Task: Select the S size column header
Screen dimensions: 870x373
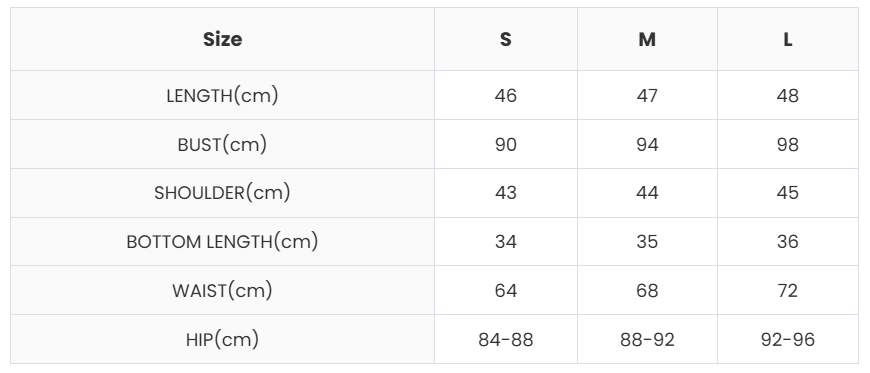Action: click(505, 39)
